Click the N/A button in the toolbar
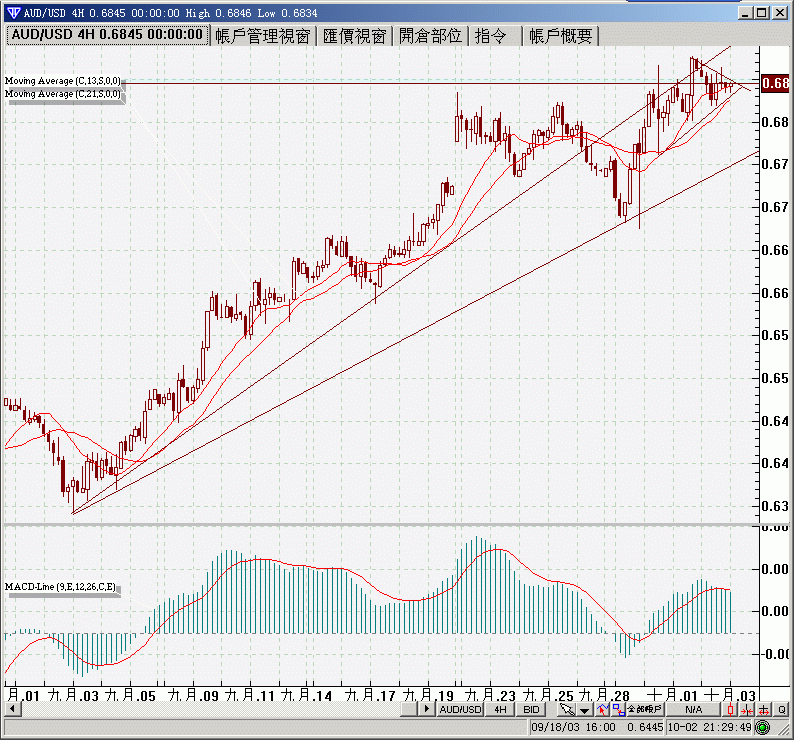Image resolution: width=794 pixels, height=740 pixels. (694, 710)
